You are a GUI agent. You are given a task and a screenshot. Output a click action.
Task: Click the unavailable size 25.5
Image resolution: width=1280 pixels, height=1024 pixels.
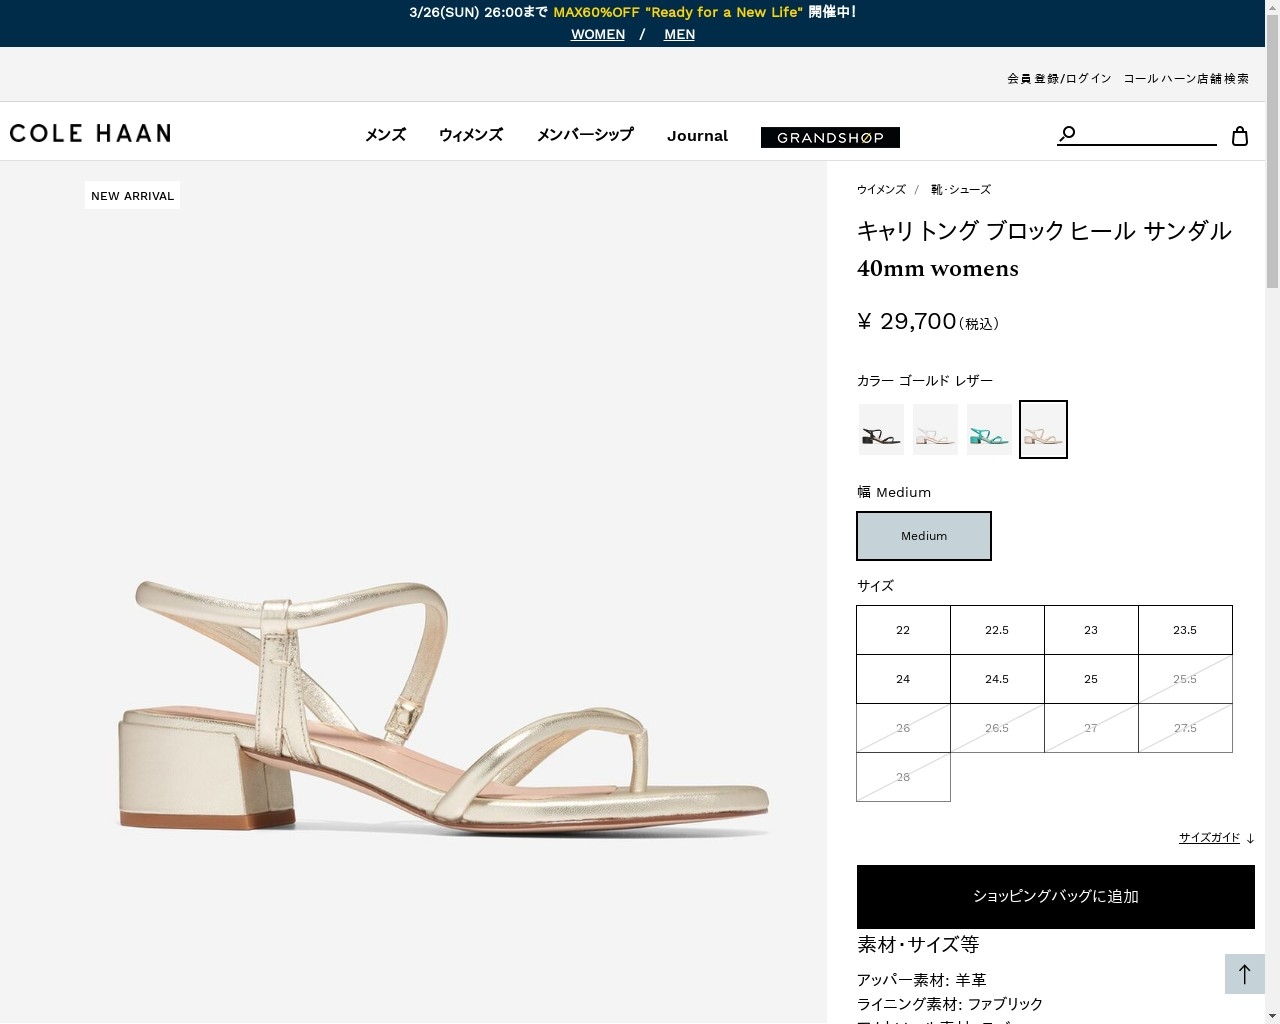click(x=1185, y=679)
